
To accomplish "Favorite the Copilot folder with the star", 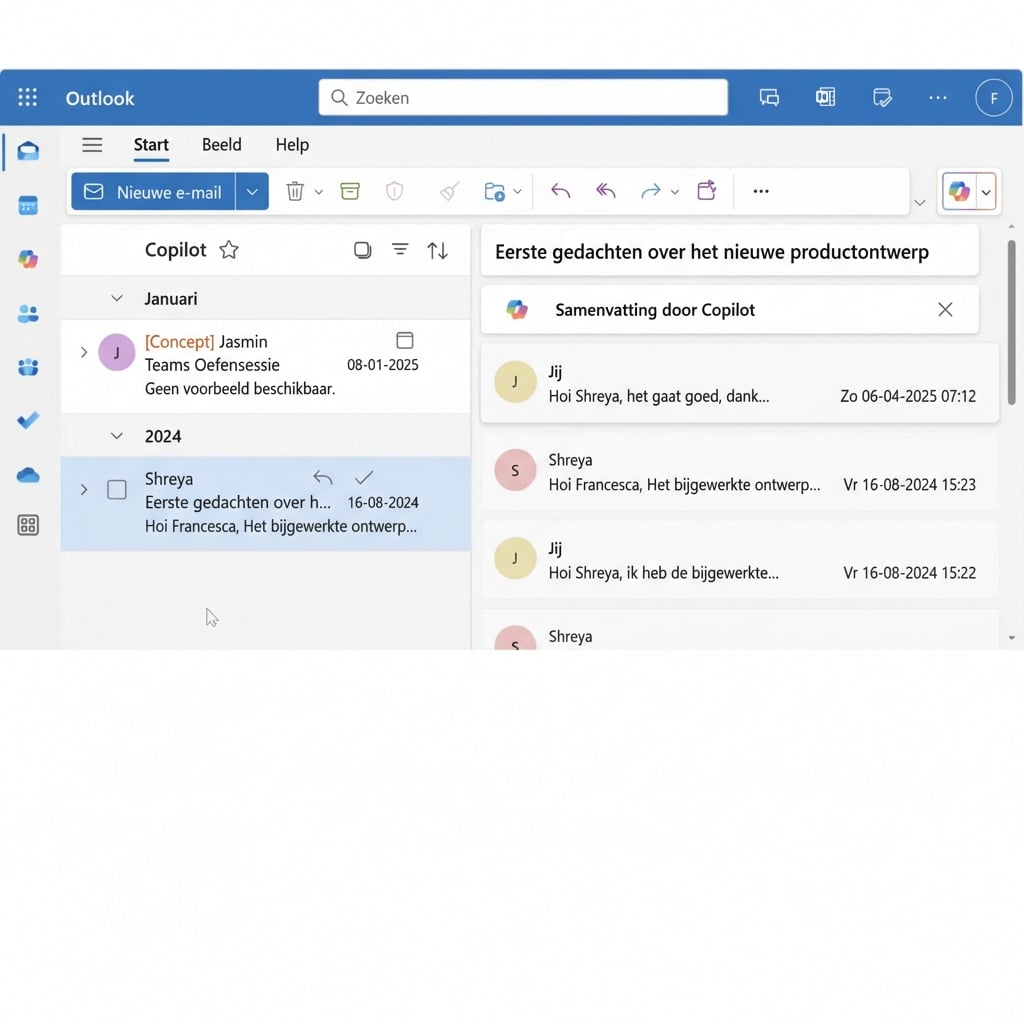I will tap(228, 250).
